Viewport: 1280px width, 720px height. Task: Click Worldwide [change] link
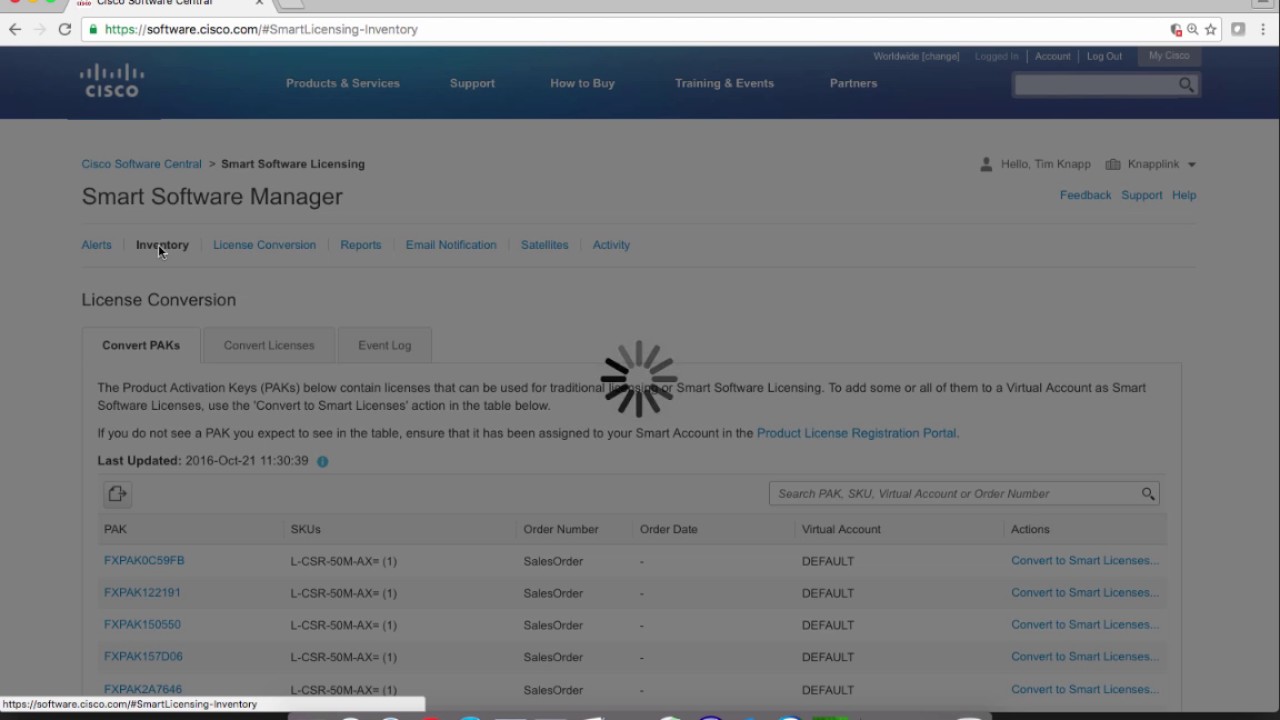[x=916, y=56]
